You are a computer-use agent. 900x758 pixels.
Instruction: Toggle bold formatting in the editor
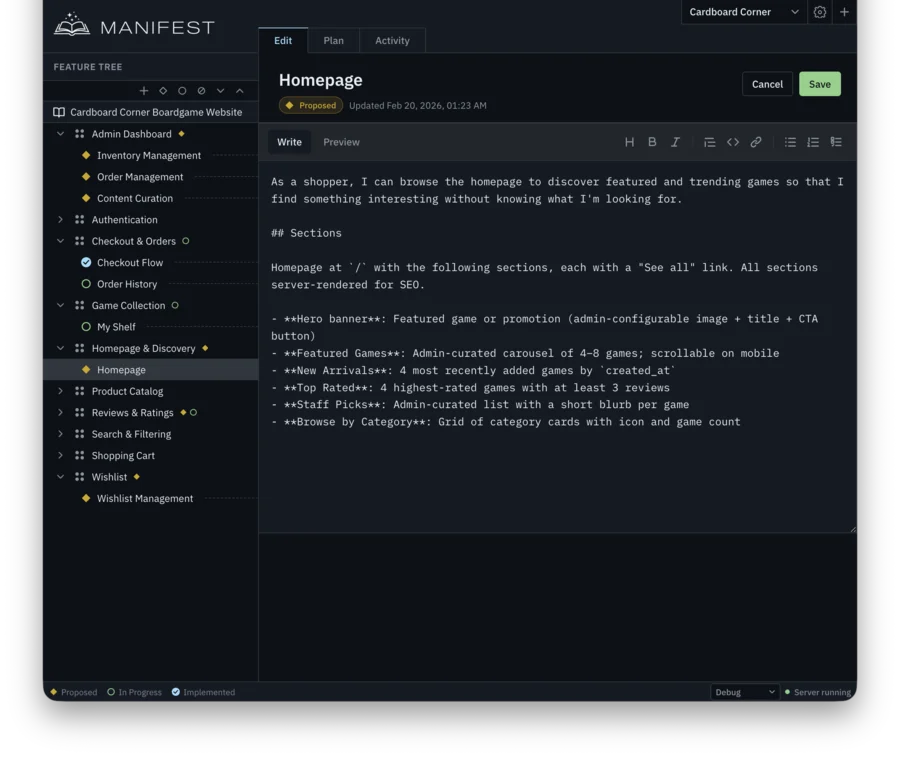[652, 142]
